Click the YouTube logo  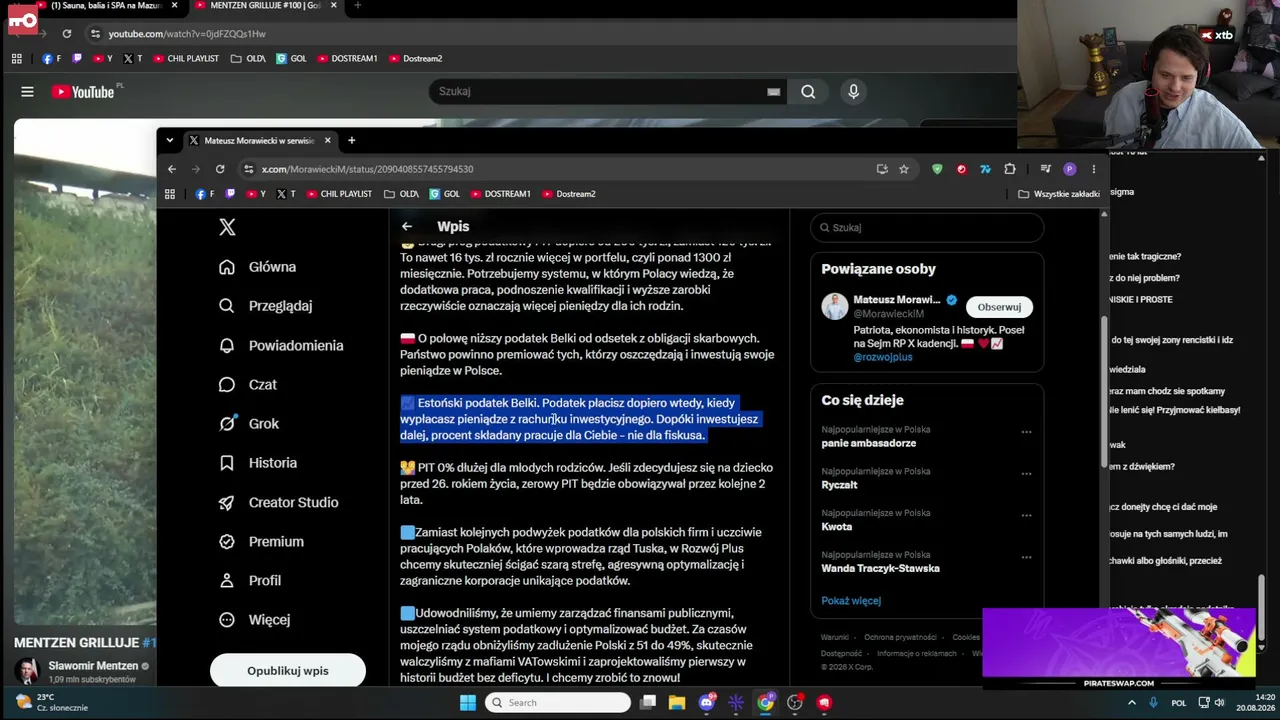coord(83,92)
